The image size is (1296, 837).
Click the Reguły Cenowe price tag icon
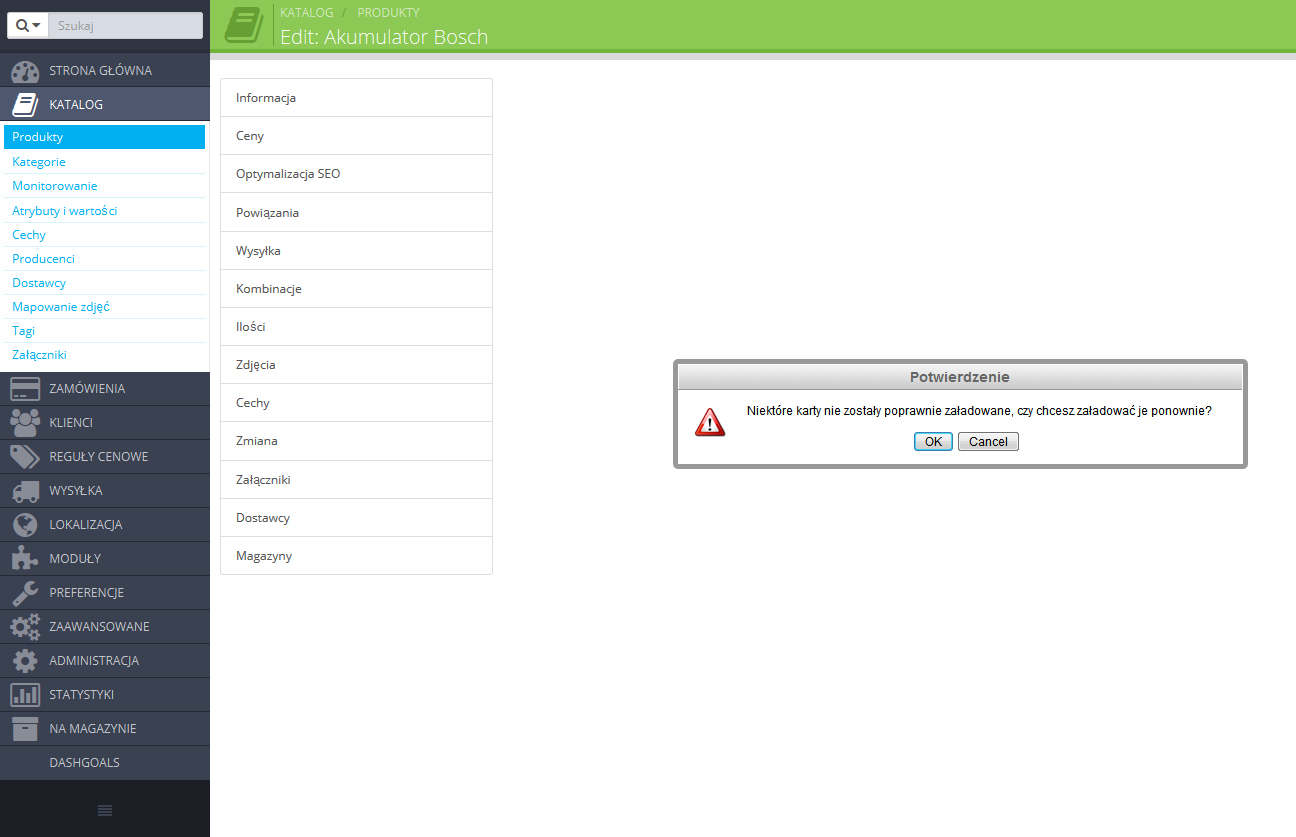pyautogui.click(x=25, y=457)
